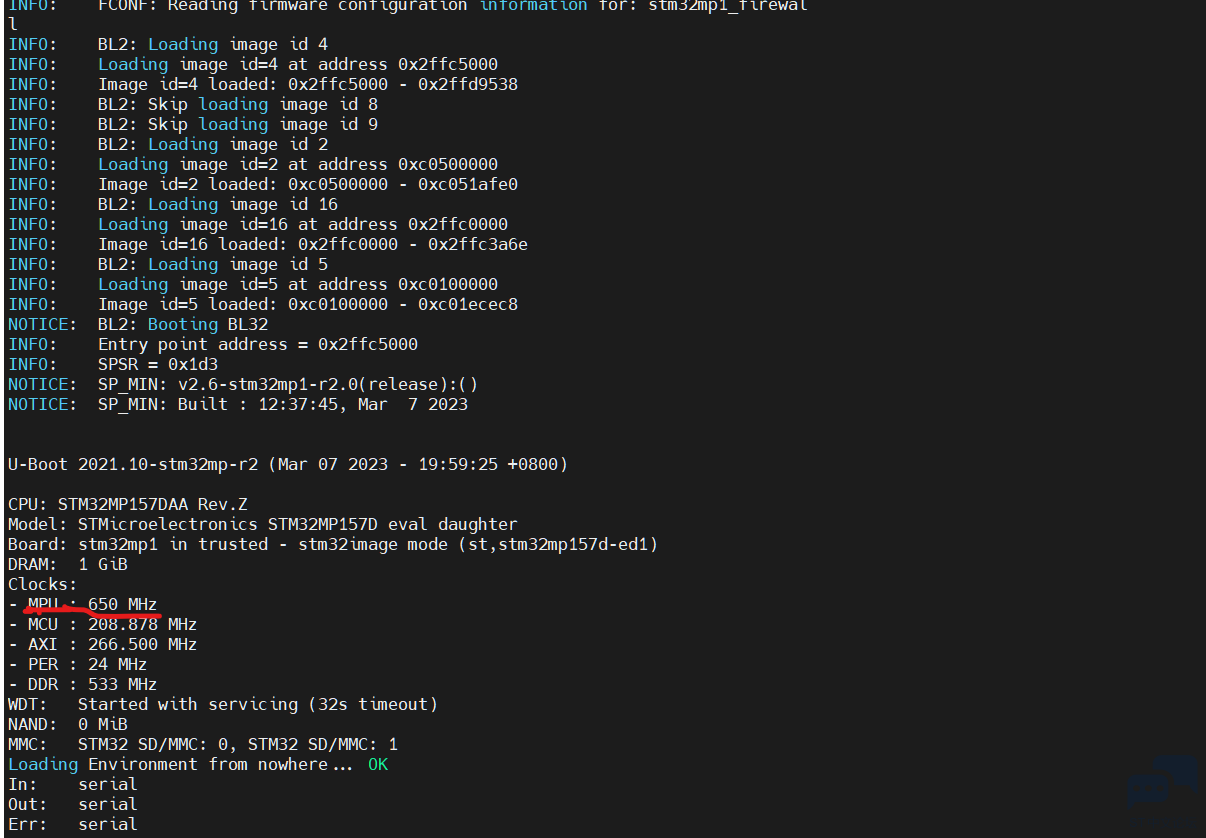Click the SPSR = 0x1d3 line

(113, 364)
